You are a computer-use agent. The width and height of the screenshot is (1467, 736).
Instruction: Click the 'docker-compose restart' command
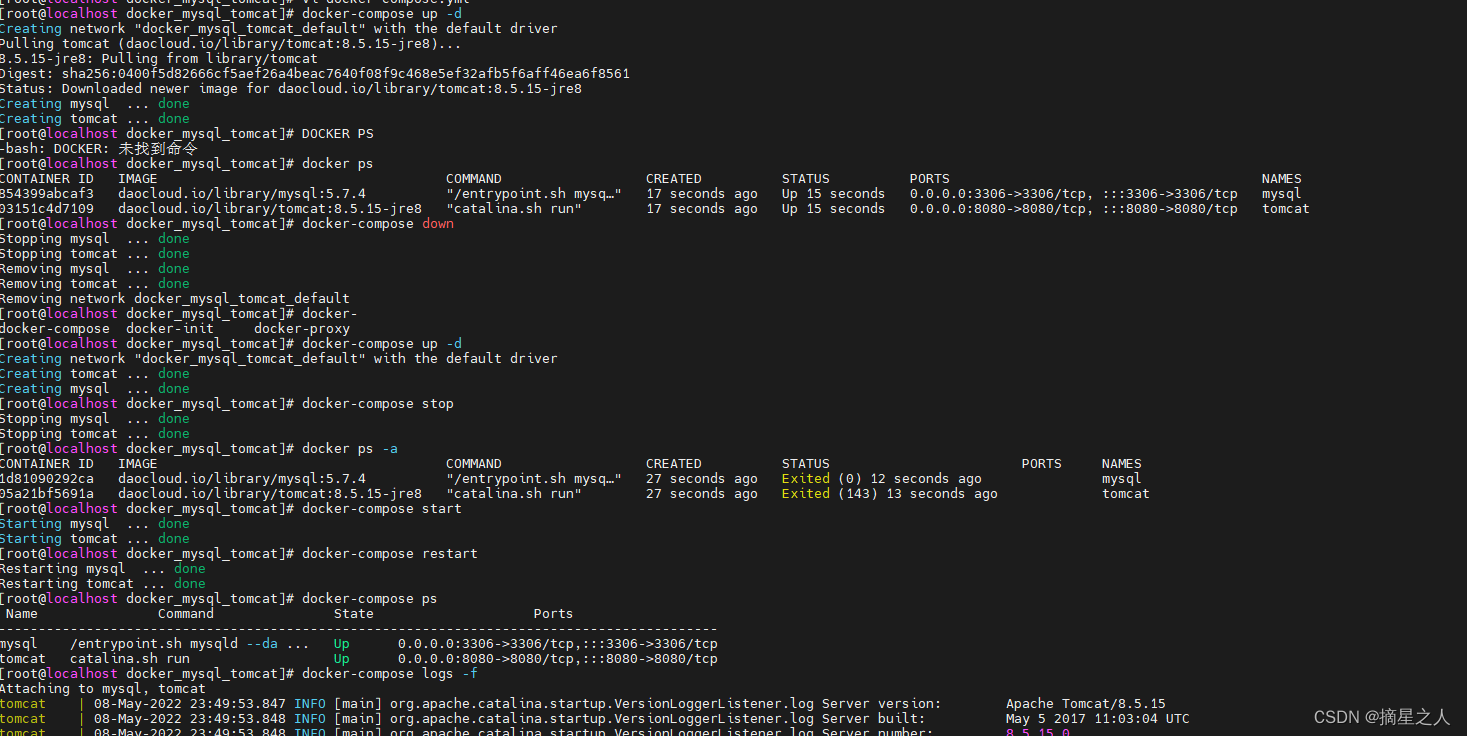[389, 554]
